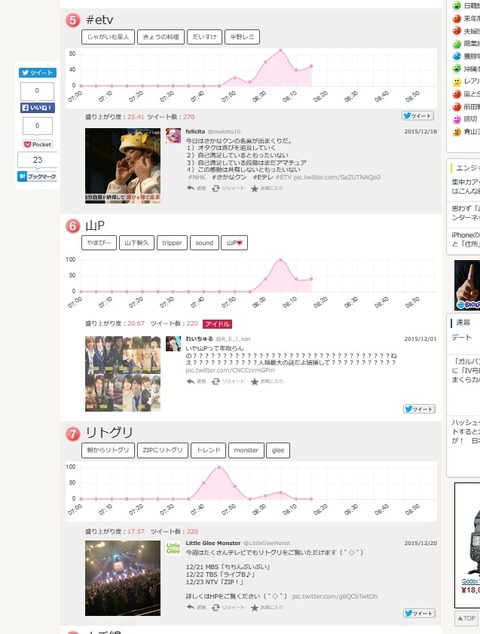Image resolution: width=480 pixels, height=634 pixels.
Task: Open the れいちゅる username link
Action: 199,339
